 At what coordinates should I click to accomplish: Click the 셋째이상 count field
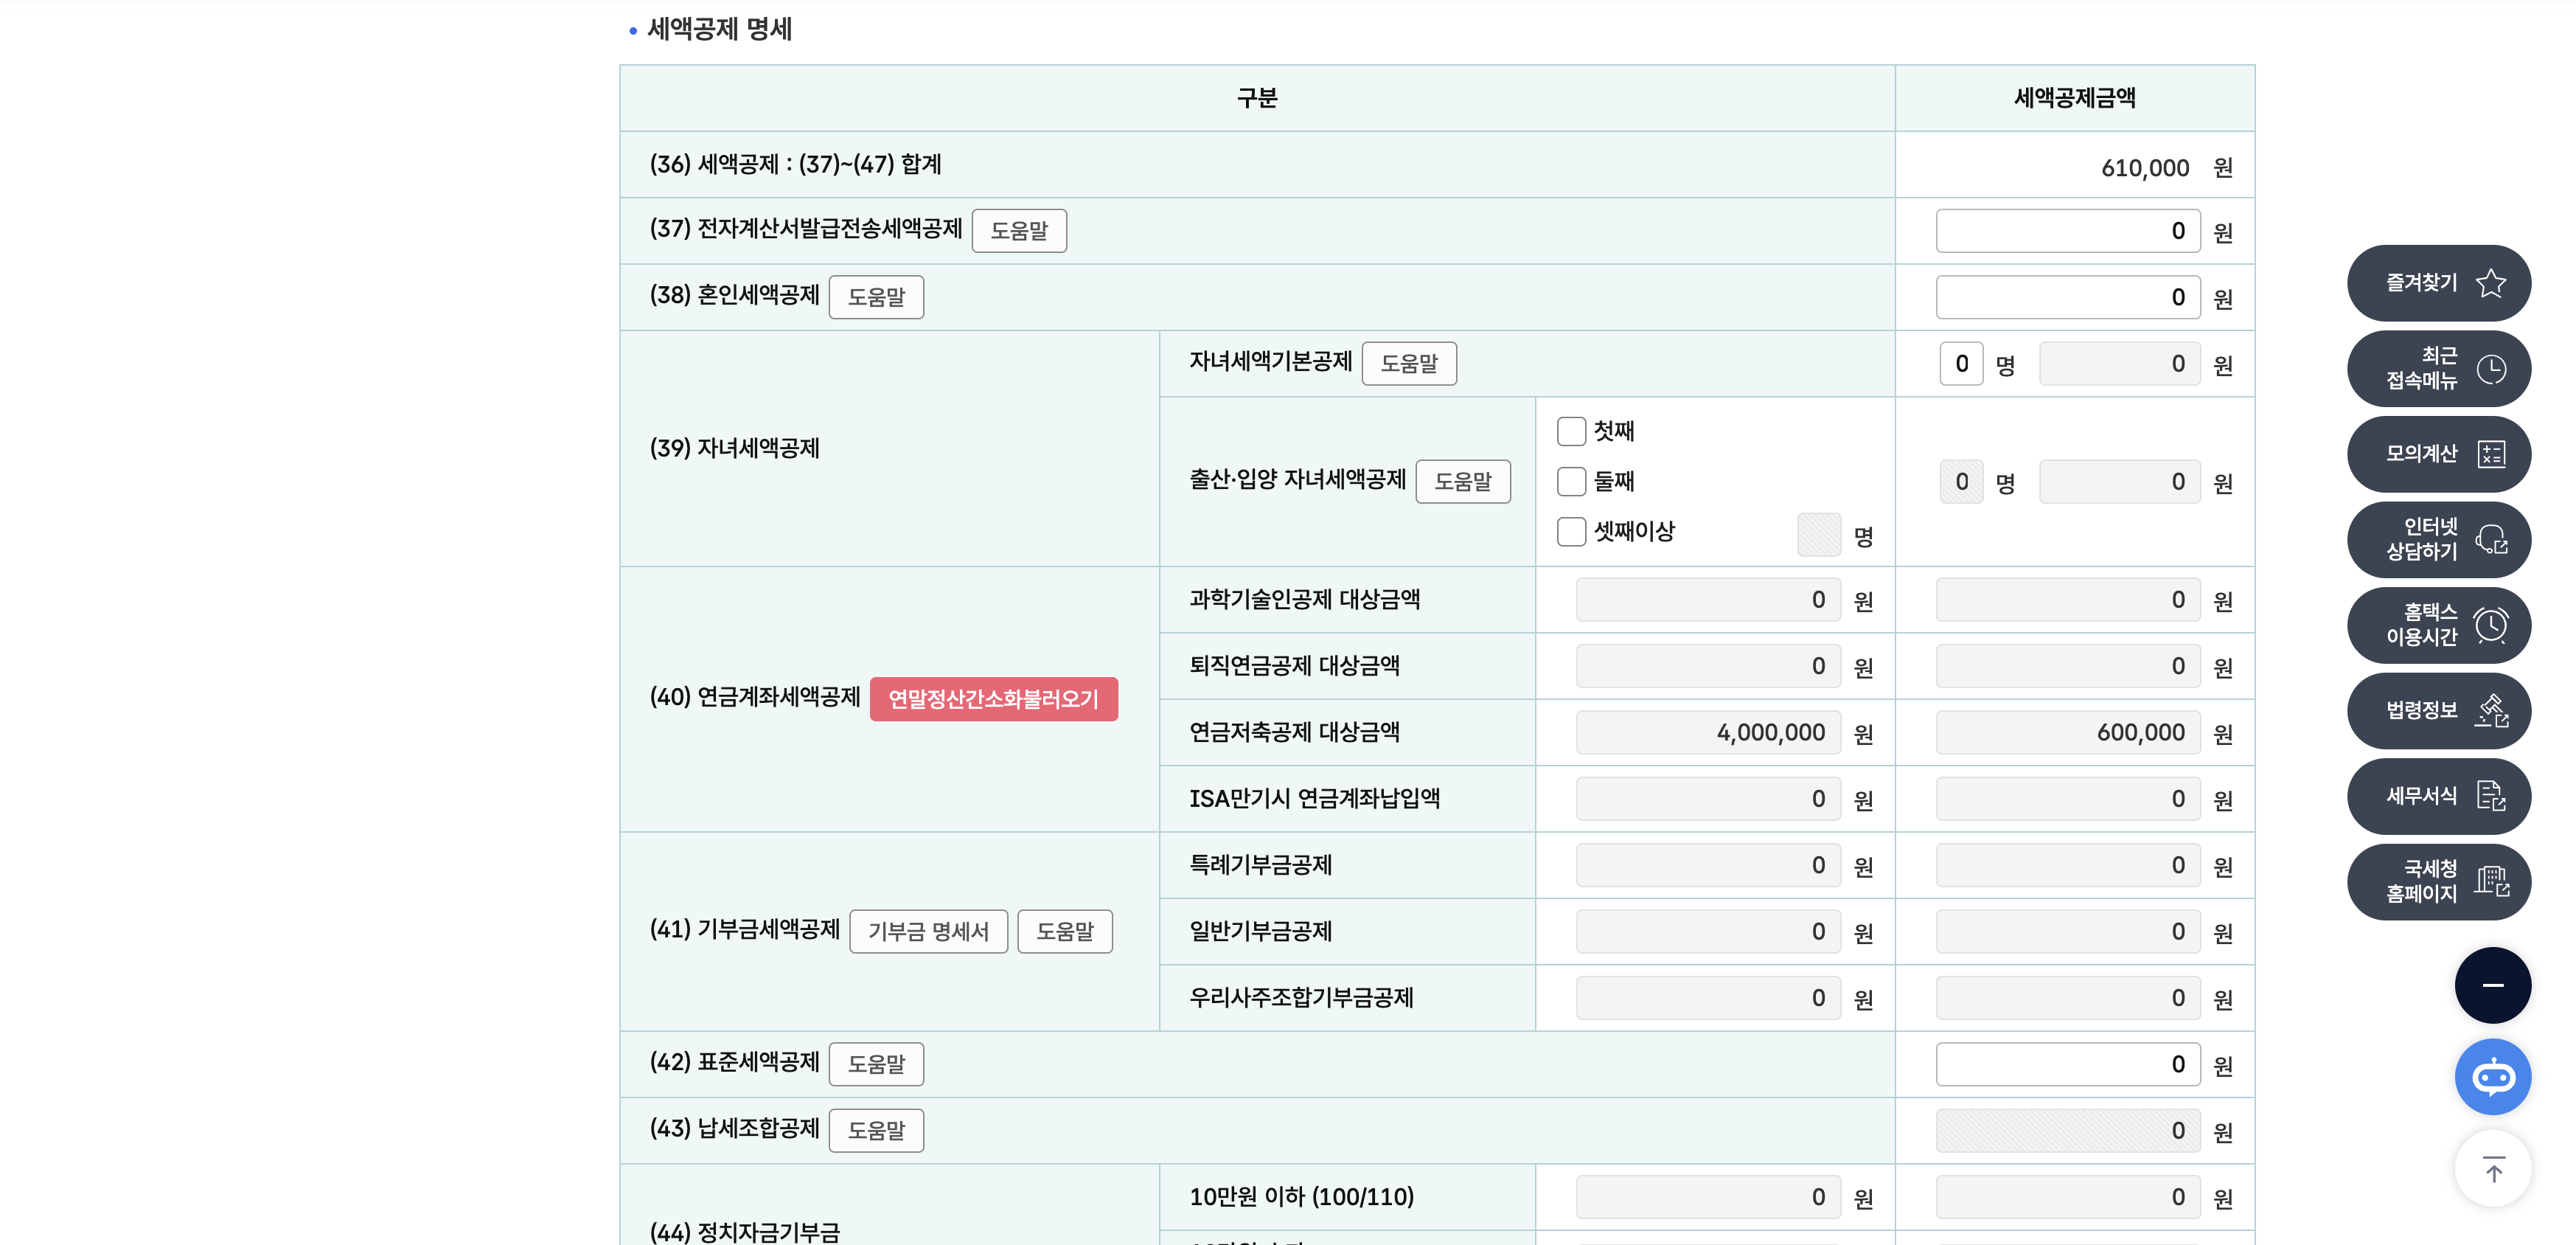1819,534
